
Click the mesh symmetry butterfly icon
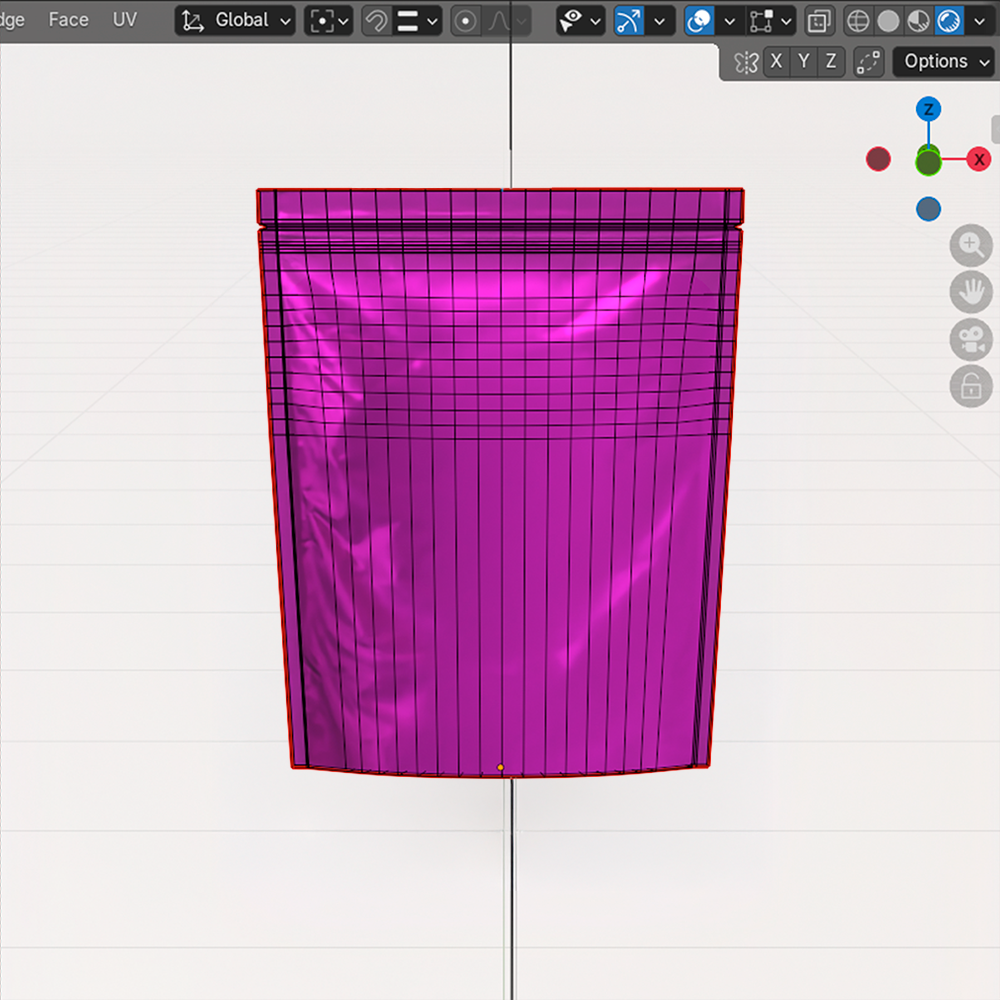click(746, 62)
